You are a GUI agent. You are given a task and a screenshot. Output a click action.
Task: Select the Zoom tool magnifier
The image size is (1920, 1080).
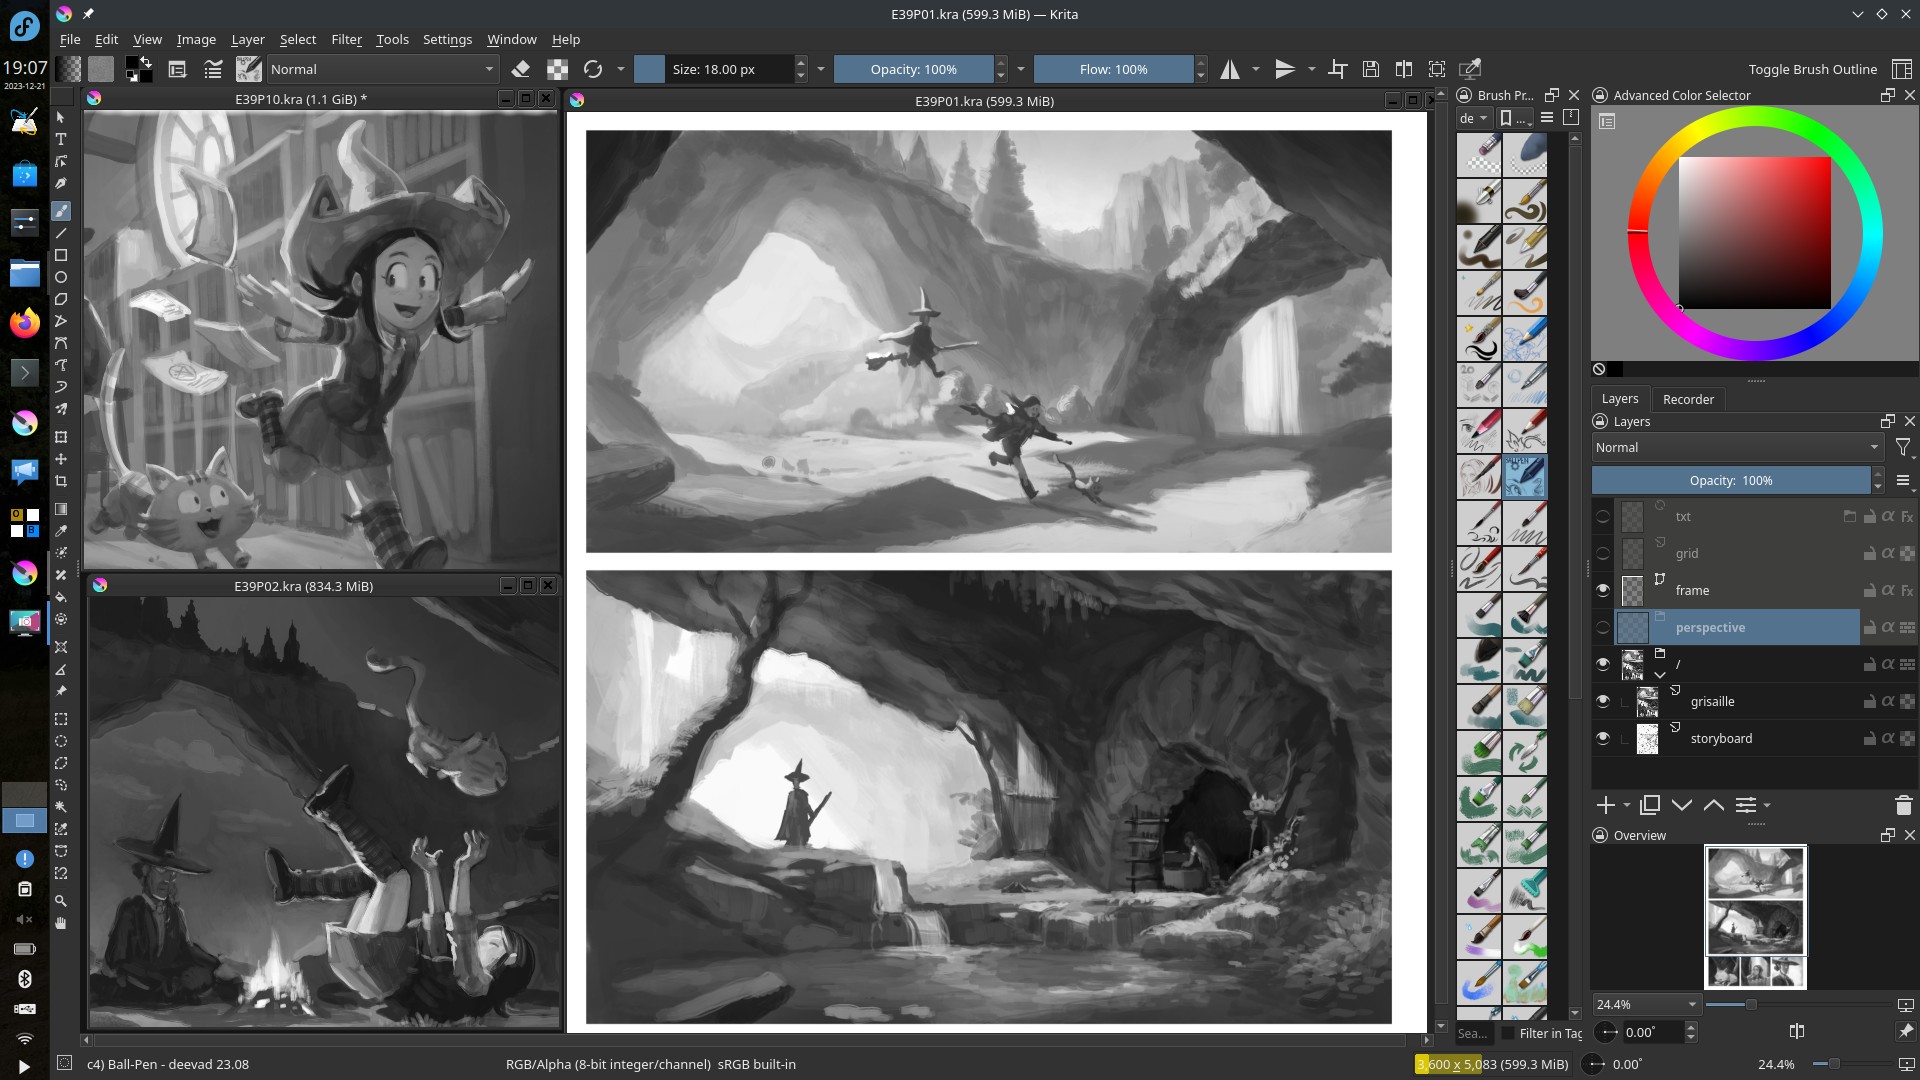pos(61,901)
